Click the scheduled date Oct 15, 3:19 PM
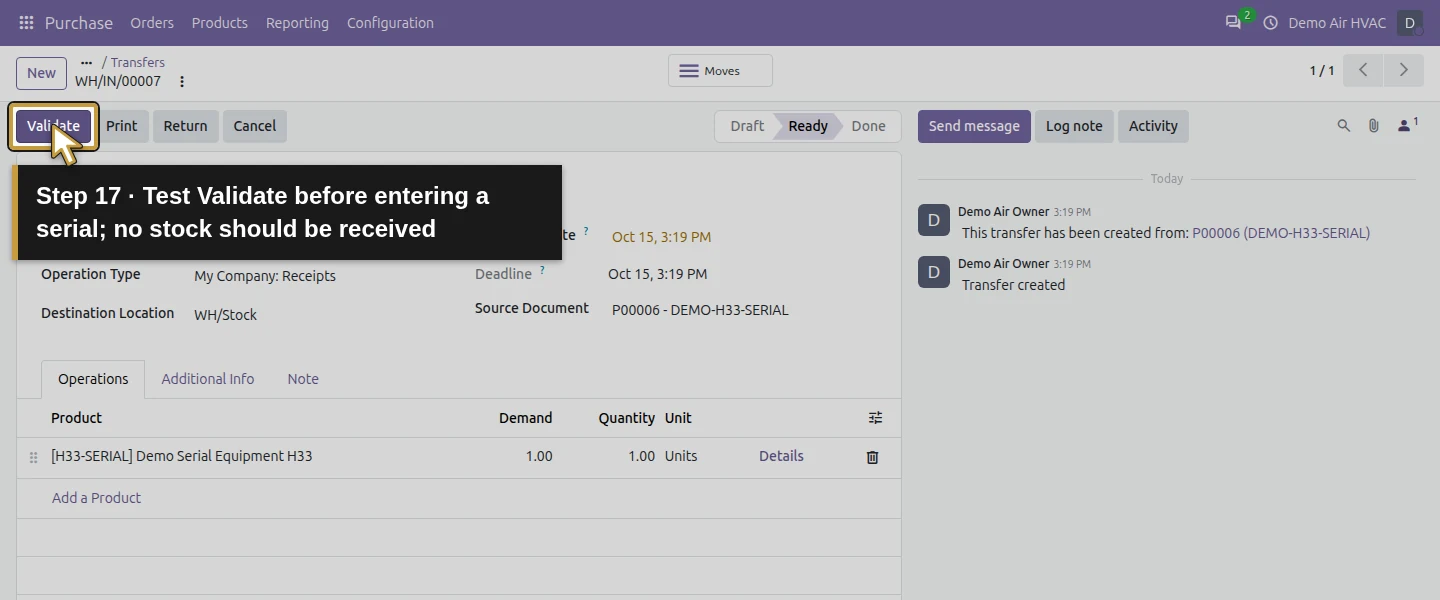Screen dimensions: 1440x600 [661, 237]
